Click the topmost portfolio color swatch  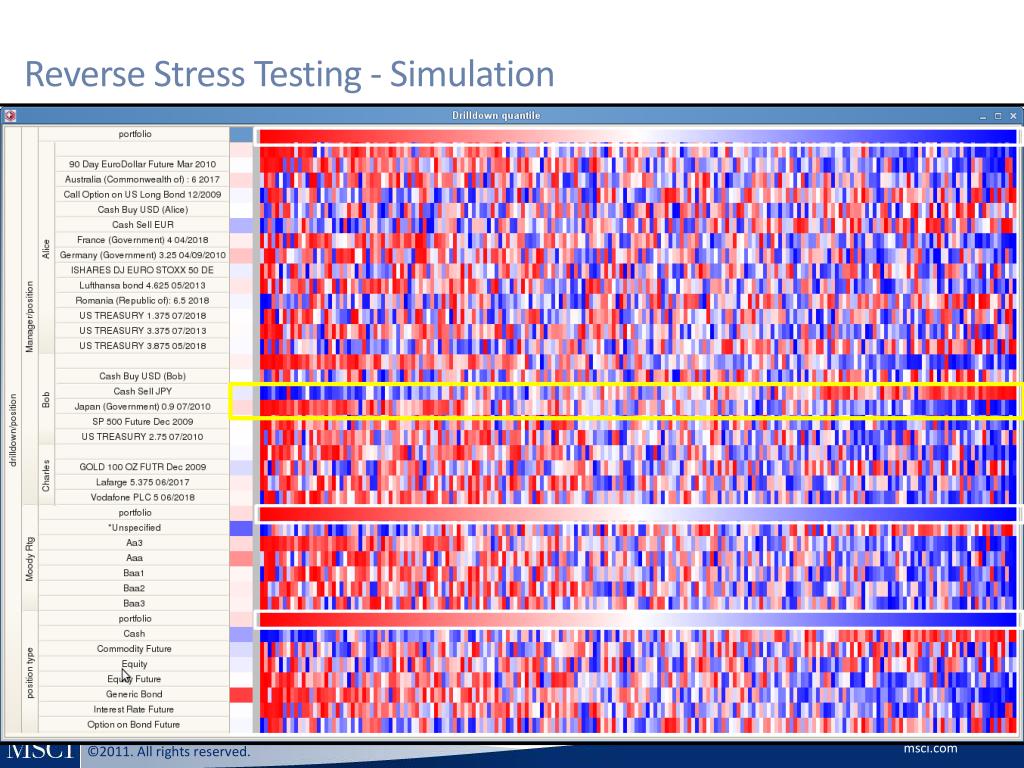pyautogui.click(x=241, y=134)
